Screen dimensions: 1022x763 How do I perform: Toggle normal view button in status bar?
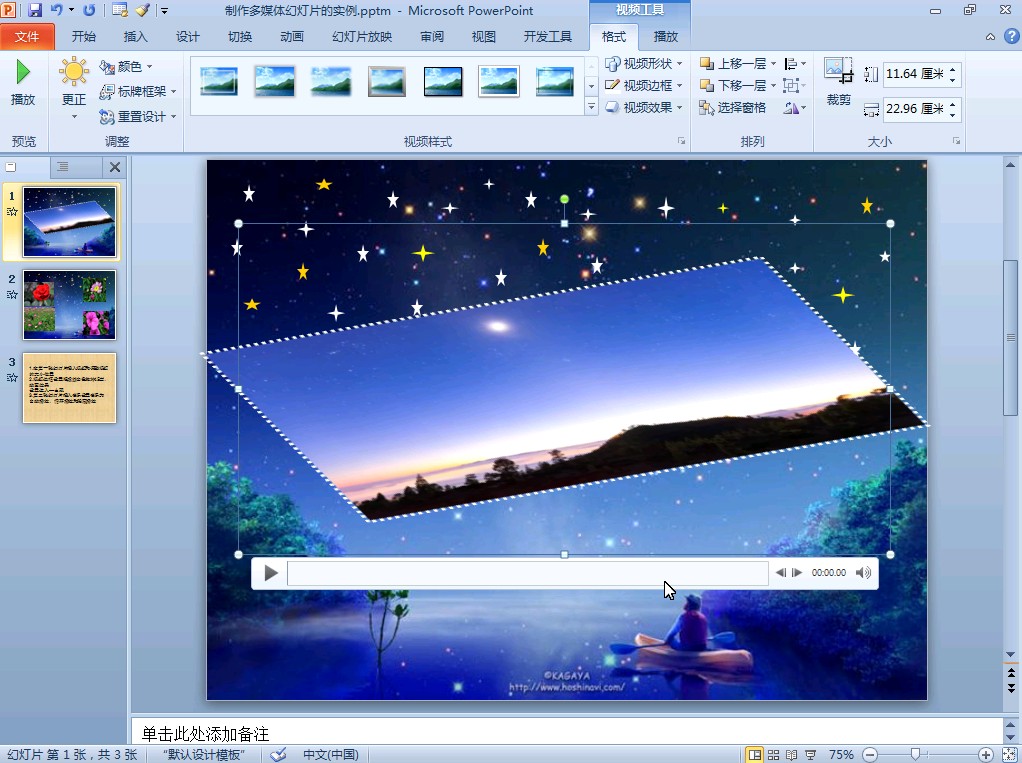(x=754, y=755)
